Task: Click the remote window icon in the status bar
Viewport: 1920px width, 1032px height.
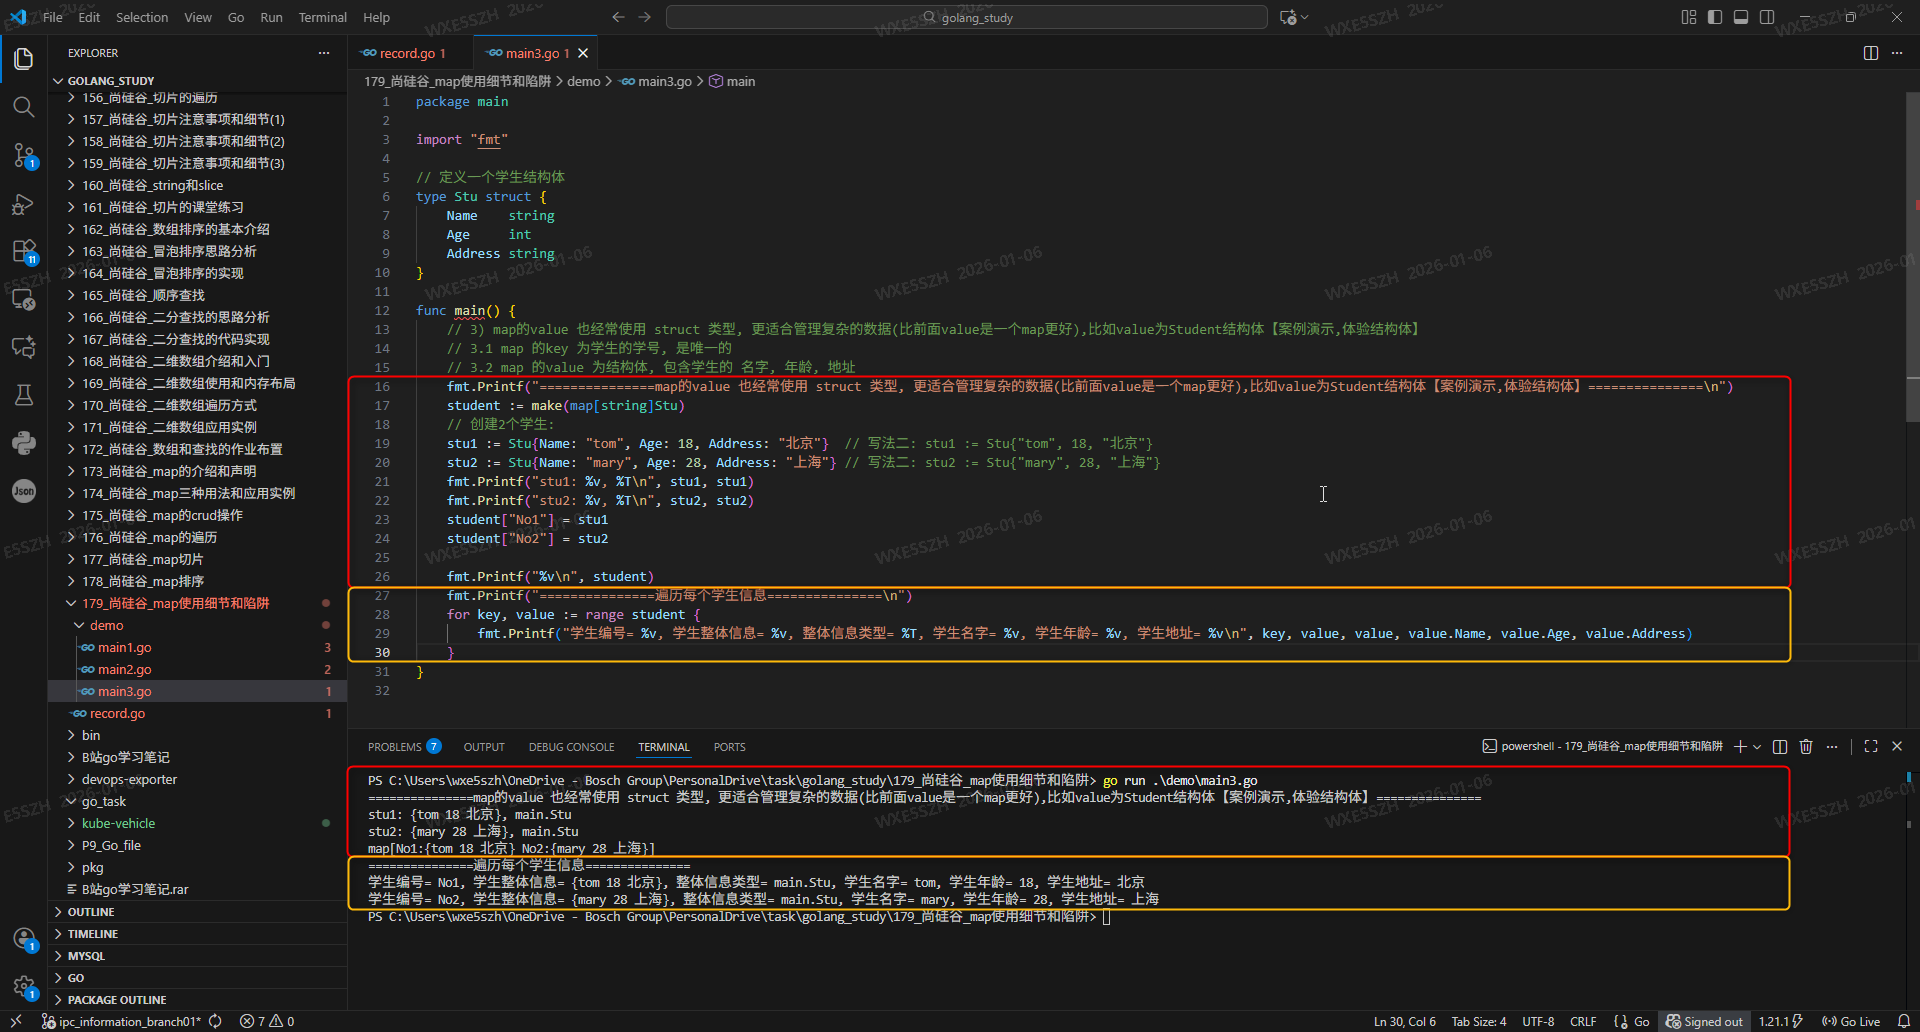Action: 16,1022
